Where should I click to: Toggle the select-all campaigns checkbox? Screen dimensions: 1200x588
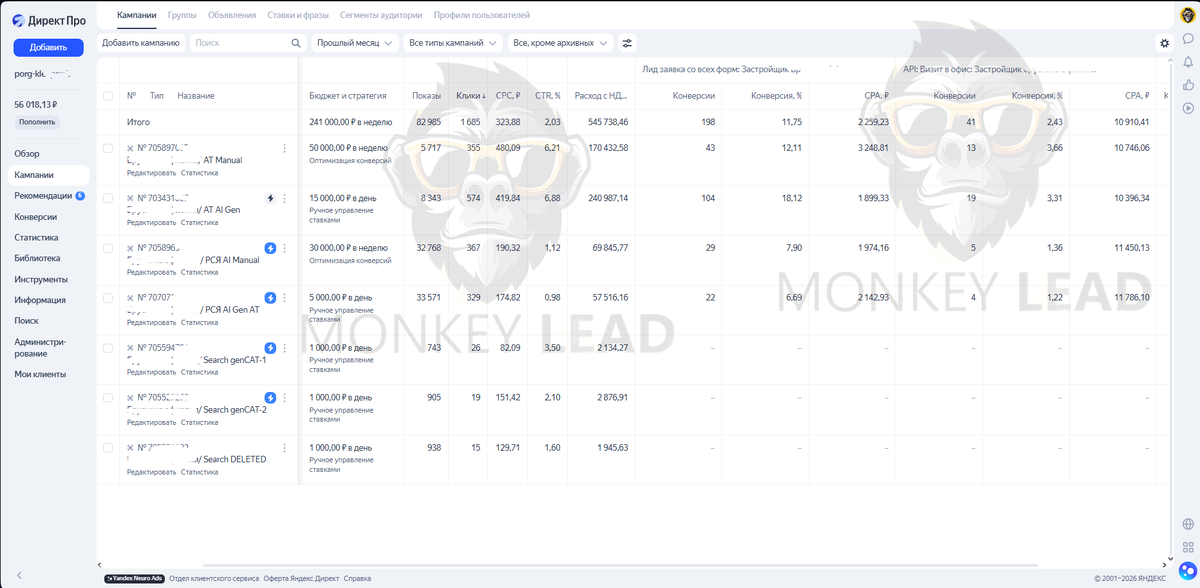tap(108, 96)
